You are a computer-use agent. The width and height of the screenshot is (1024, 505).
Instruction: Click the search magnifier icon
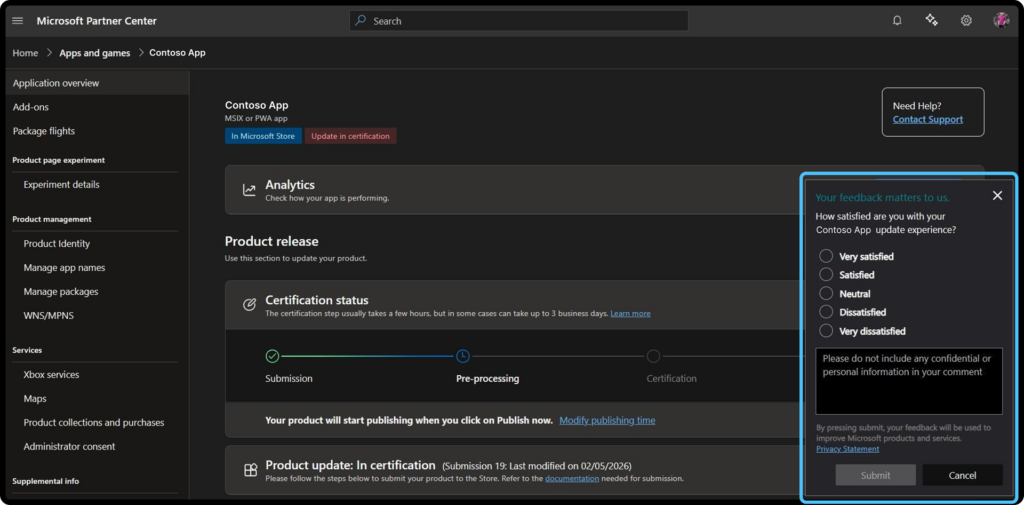coord(360,21)
